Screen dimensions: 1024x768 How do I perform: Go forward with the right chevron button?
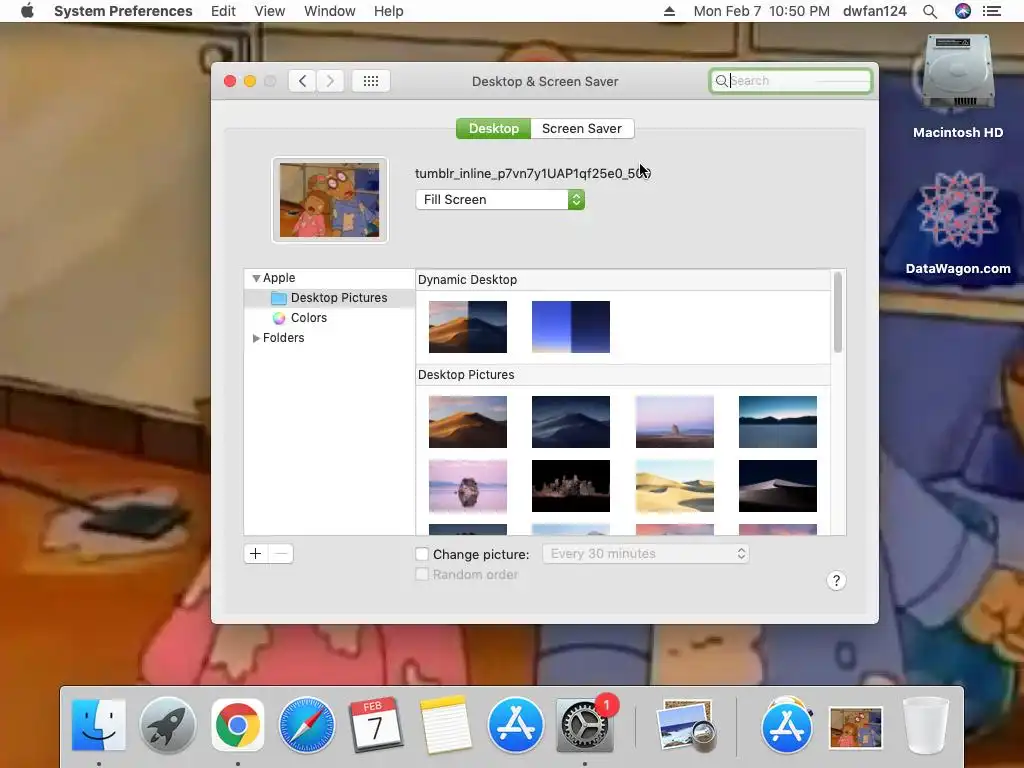(330, 81)
